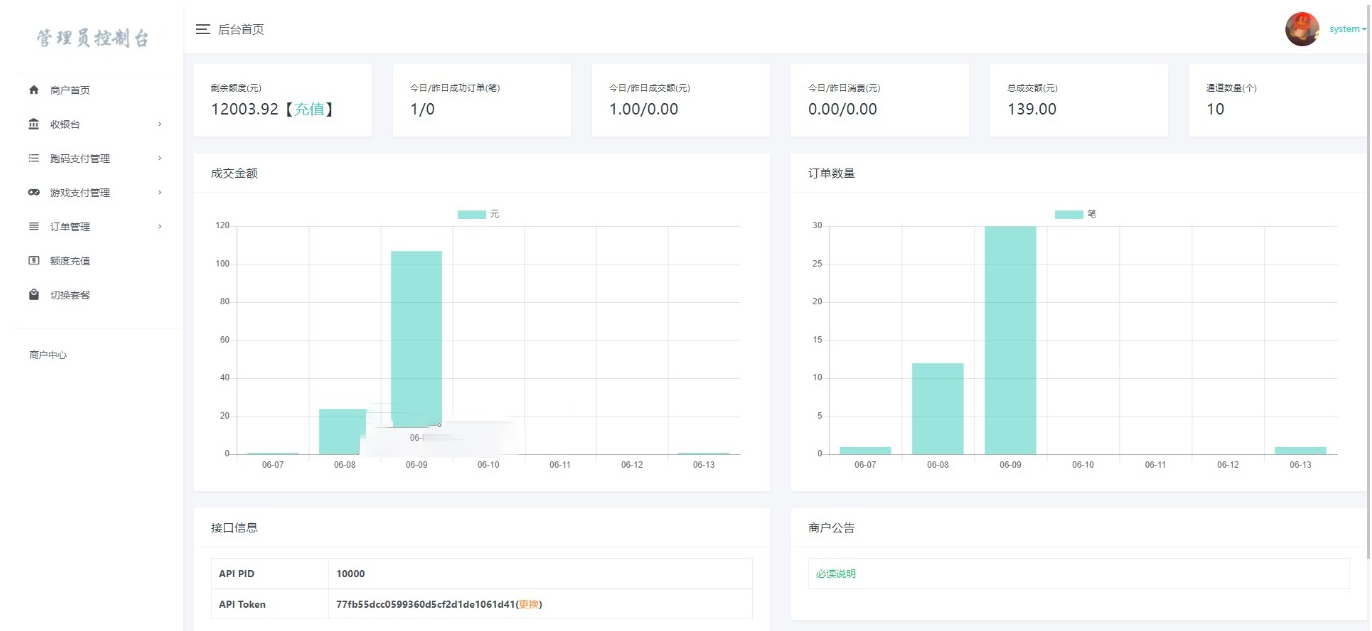The width and height of the screenshot is (1372, 631).
Task: Click the bag icon for 切换套餐
Action: tap(34, 295)
